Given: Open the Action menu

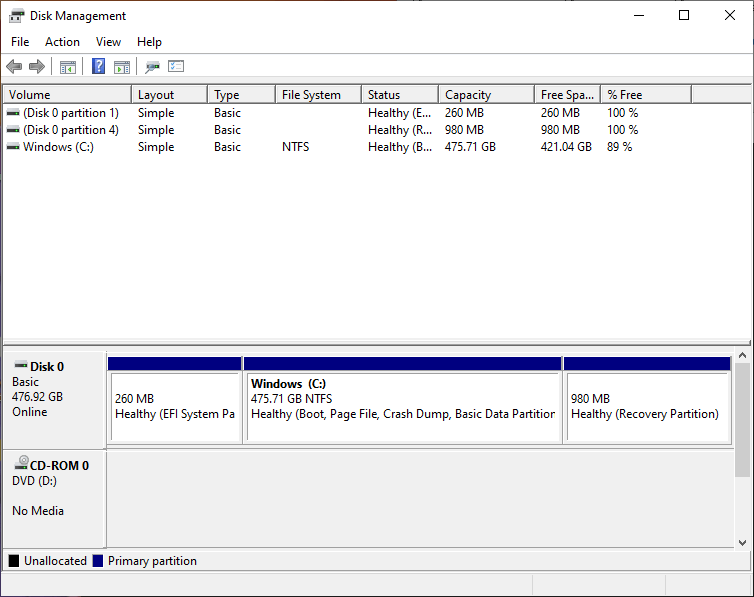Looking at the screenshot, I should coord(63,42).
